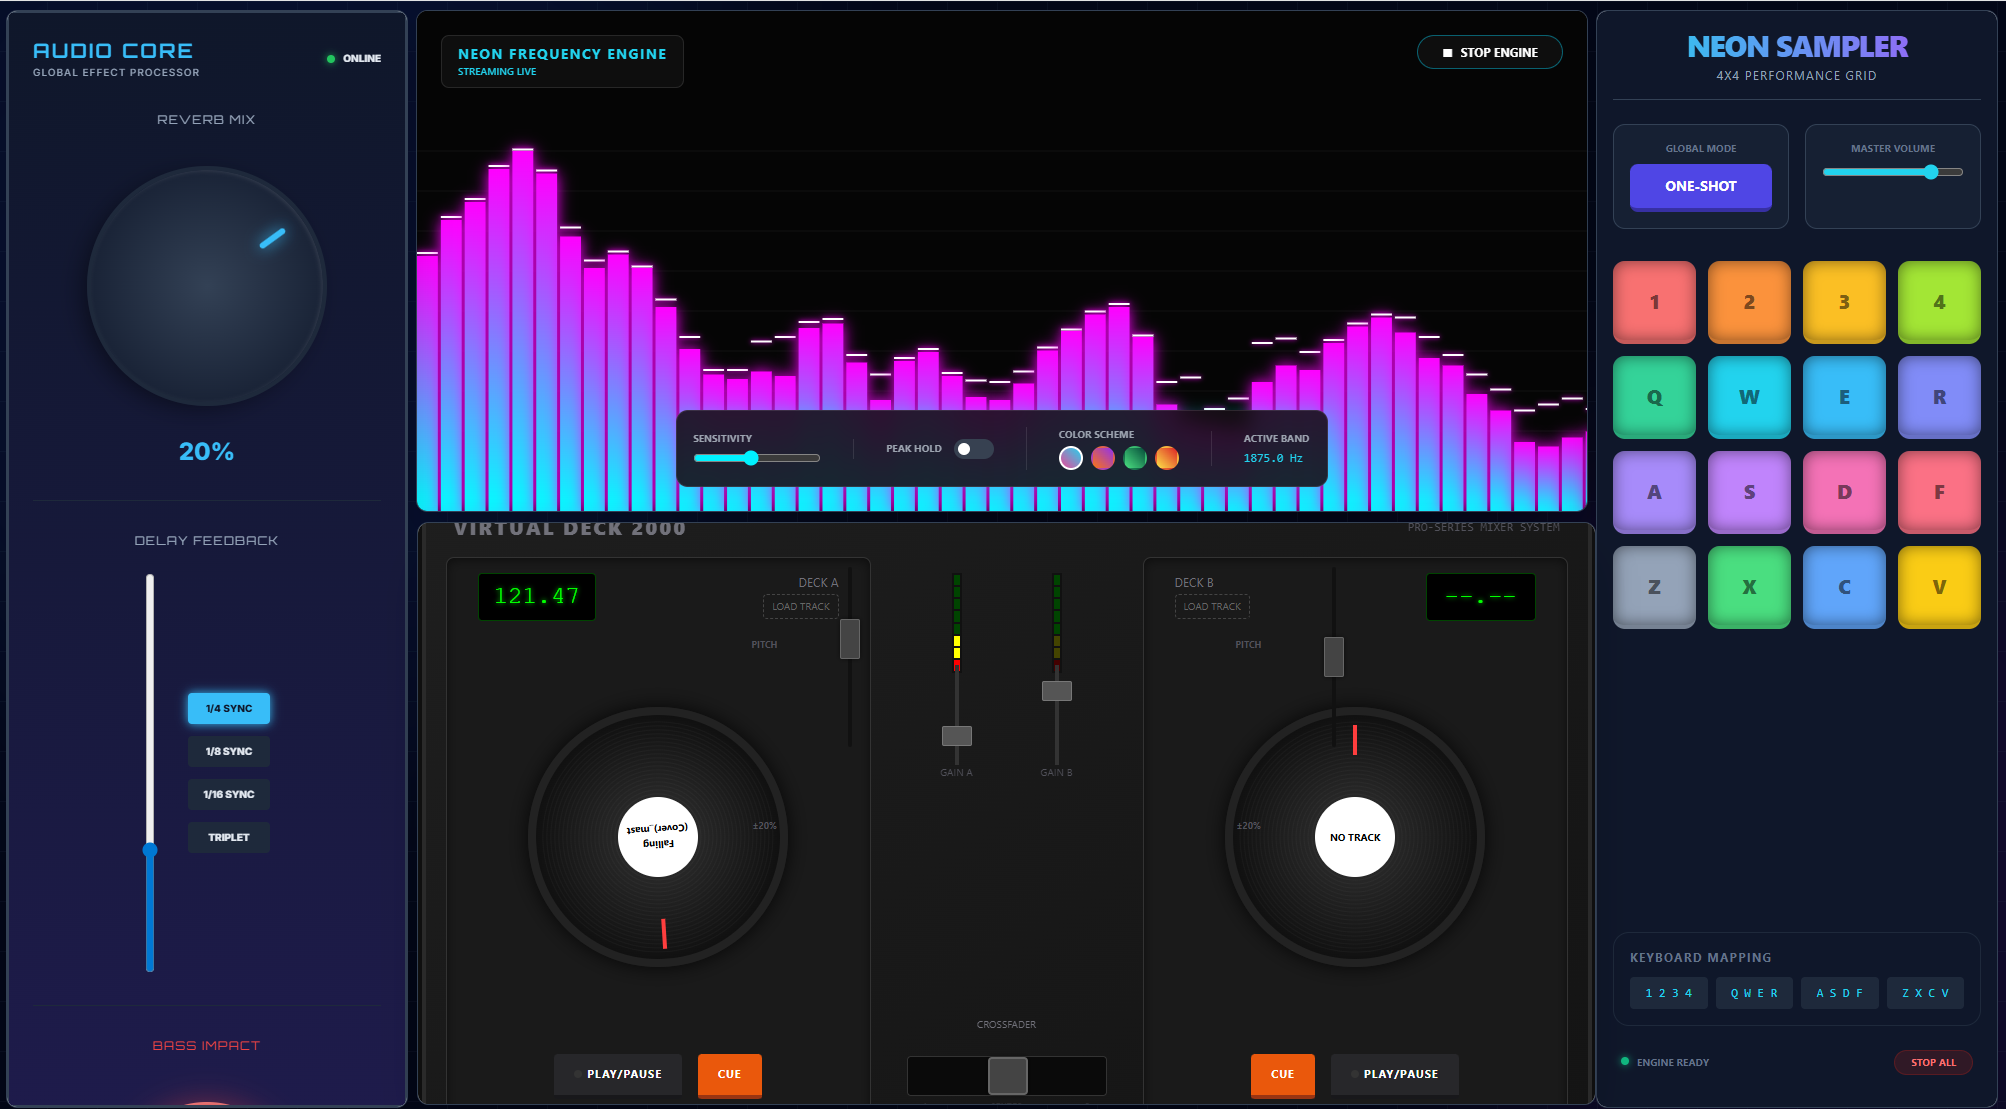Choose the 1/16 Sync option
2006x1109 pixels.
tap(229, 794)
